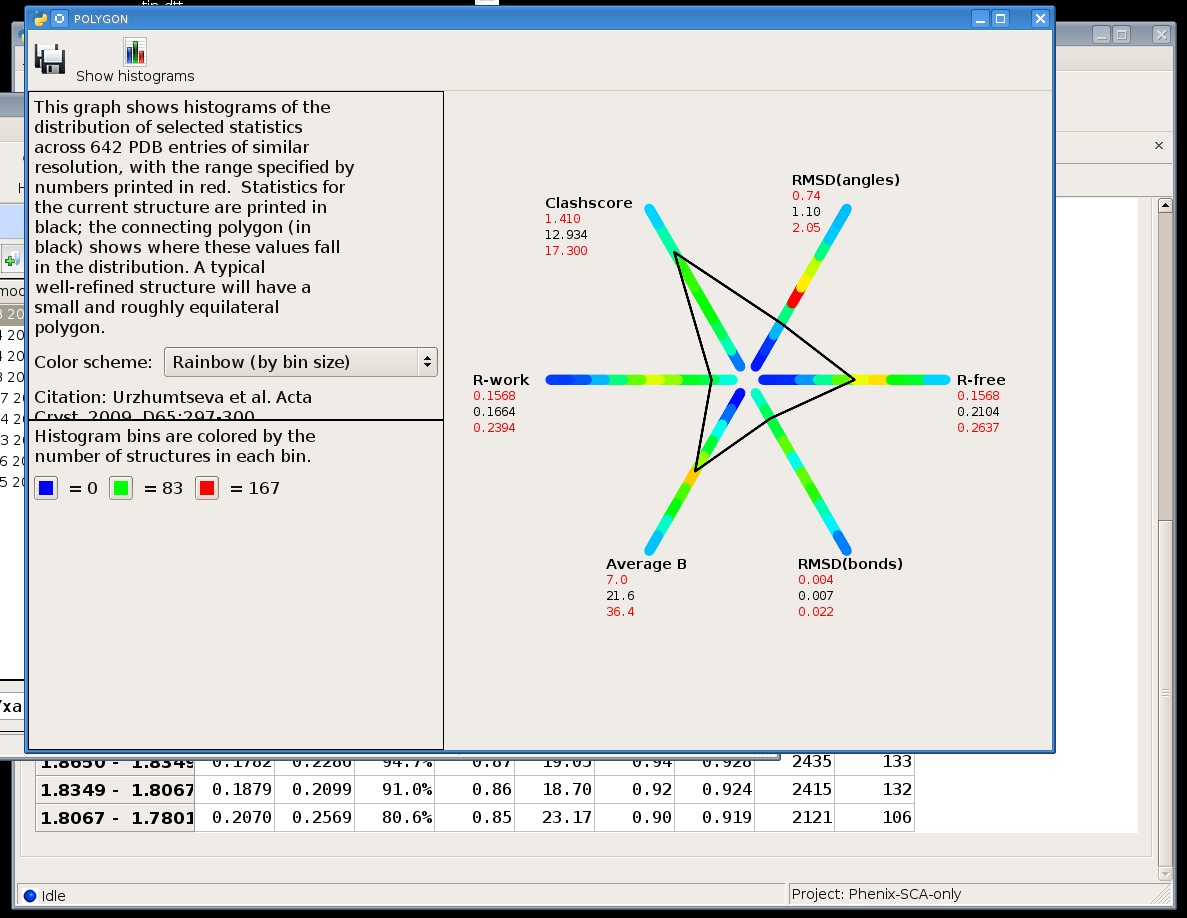Click the R-free histogram bar

tap(853, 380)
